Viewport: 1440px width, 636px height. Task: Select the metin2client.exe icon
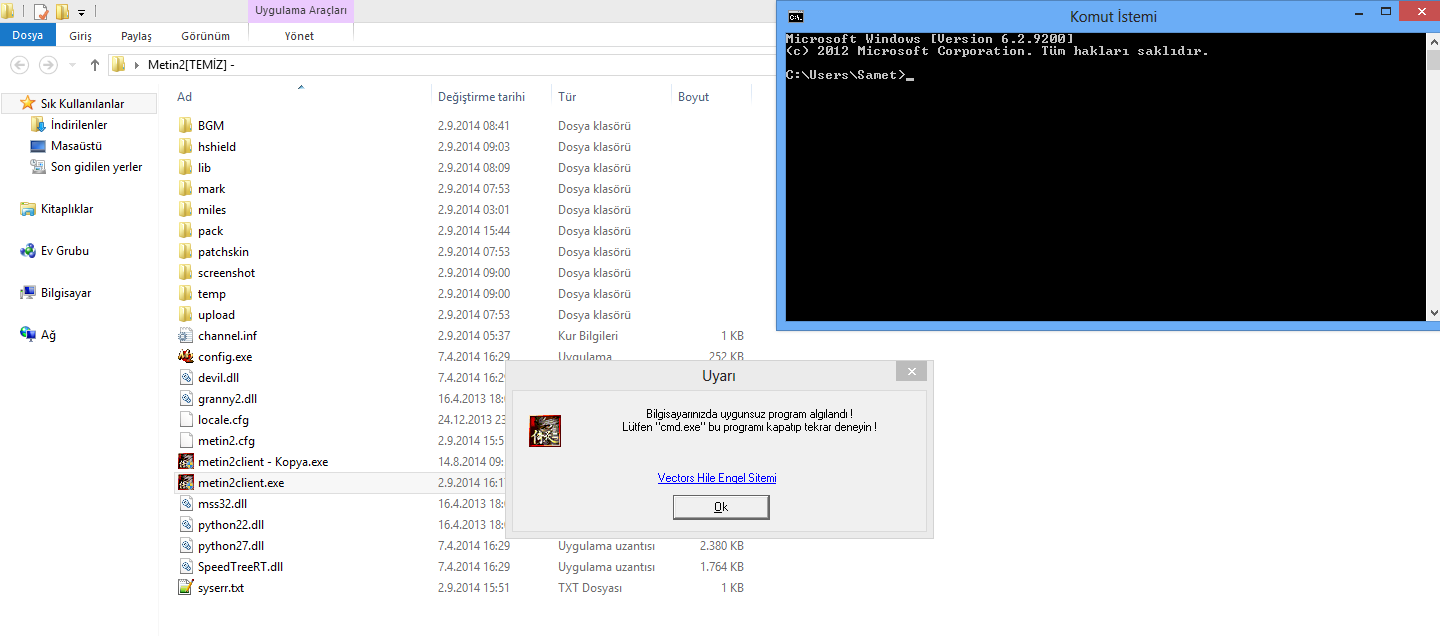coord(185,482)
